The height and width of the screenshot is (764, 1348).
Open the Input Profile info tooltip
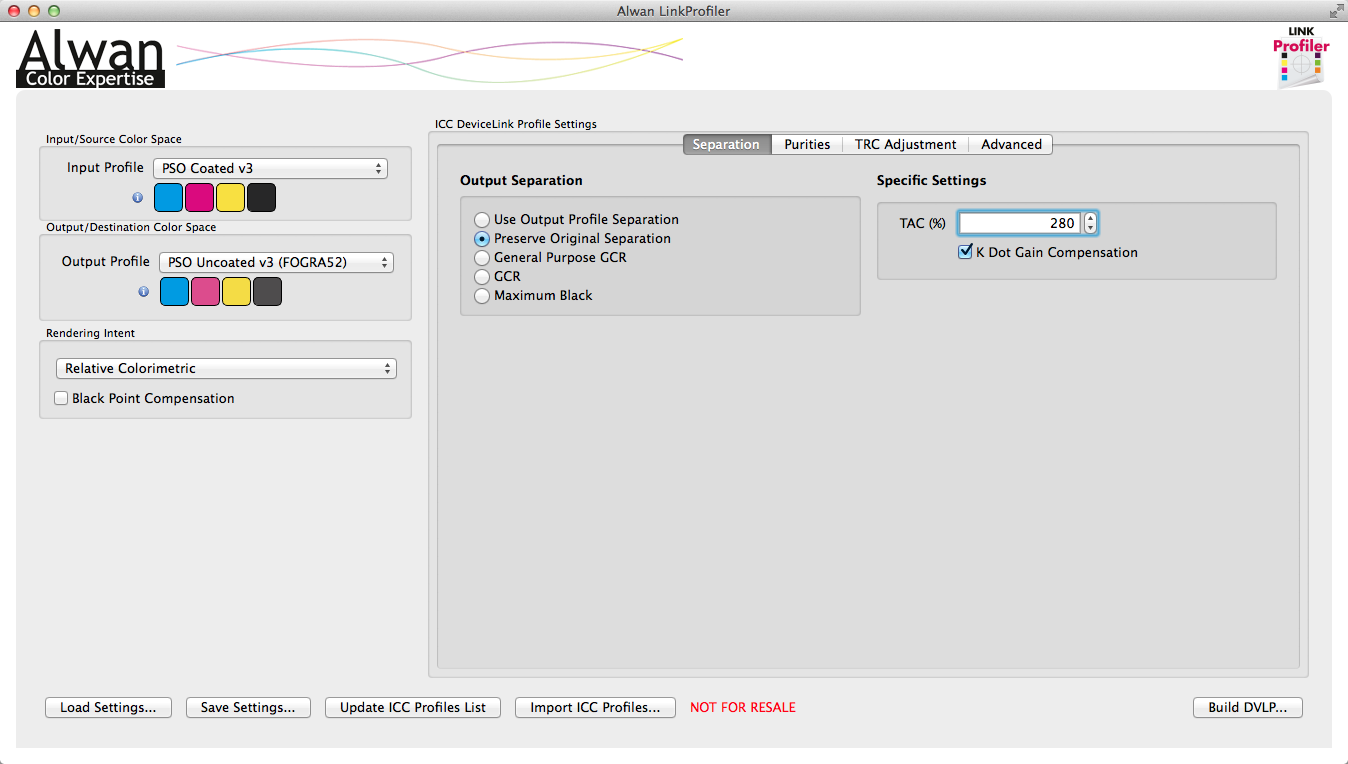137,197
